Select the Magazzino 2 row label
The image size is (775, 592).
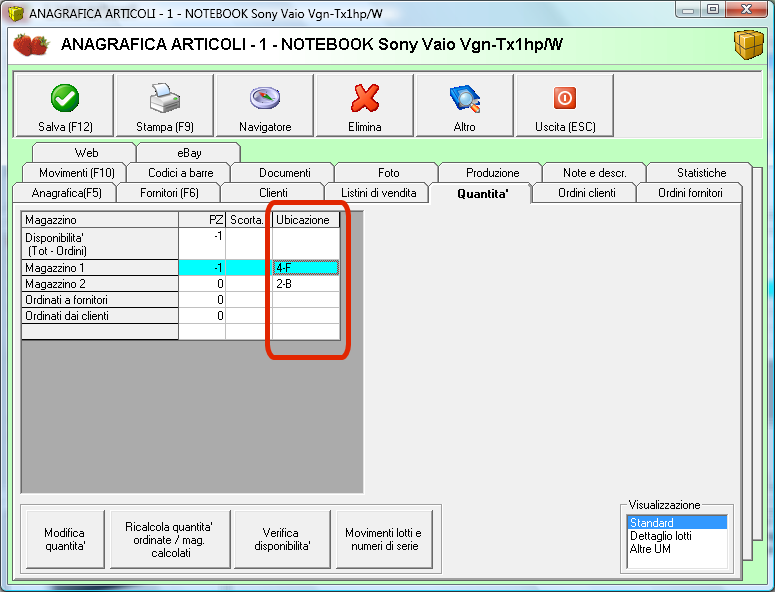pos(99,284)
